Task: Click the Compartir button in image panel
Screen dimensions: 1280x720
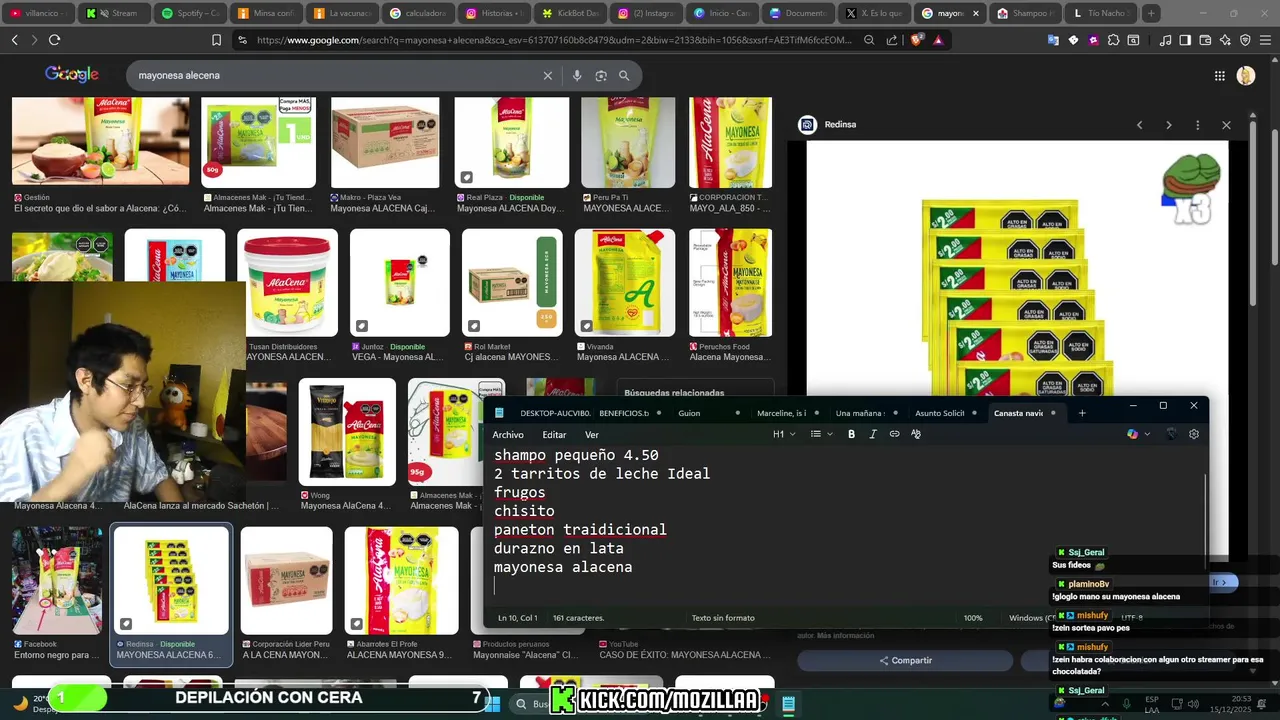Action: click(905, 661)
